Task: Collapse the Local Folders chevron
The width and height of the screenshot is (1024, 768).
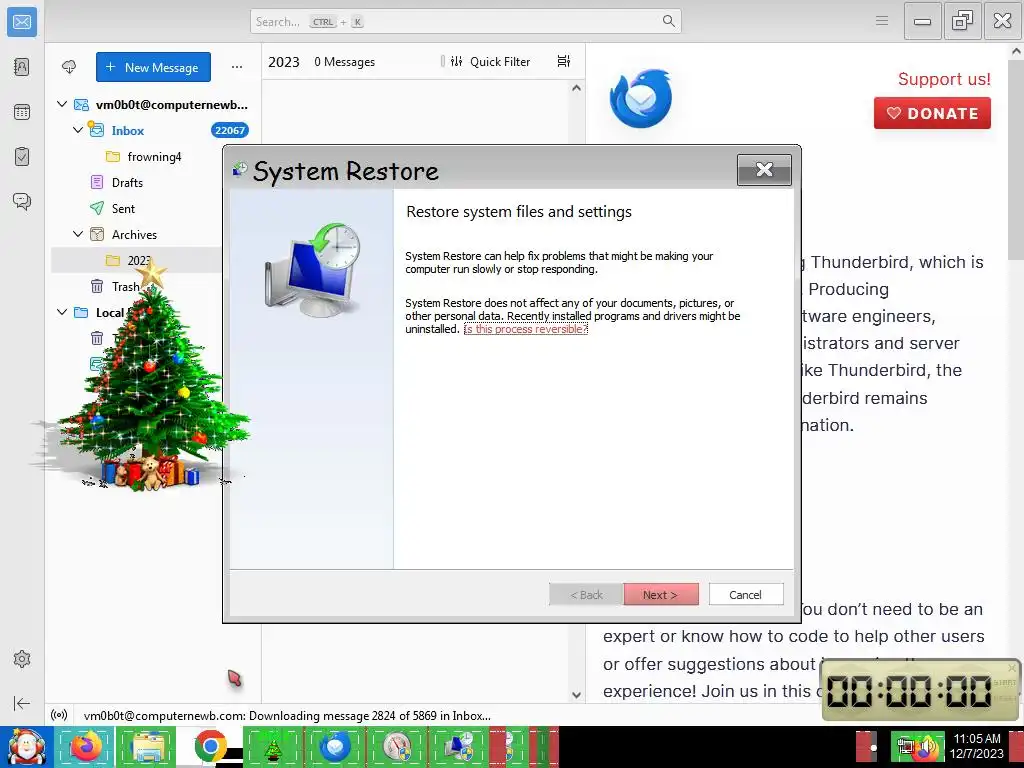Action: [x=62, y=312]
